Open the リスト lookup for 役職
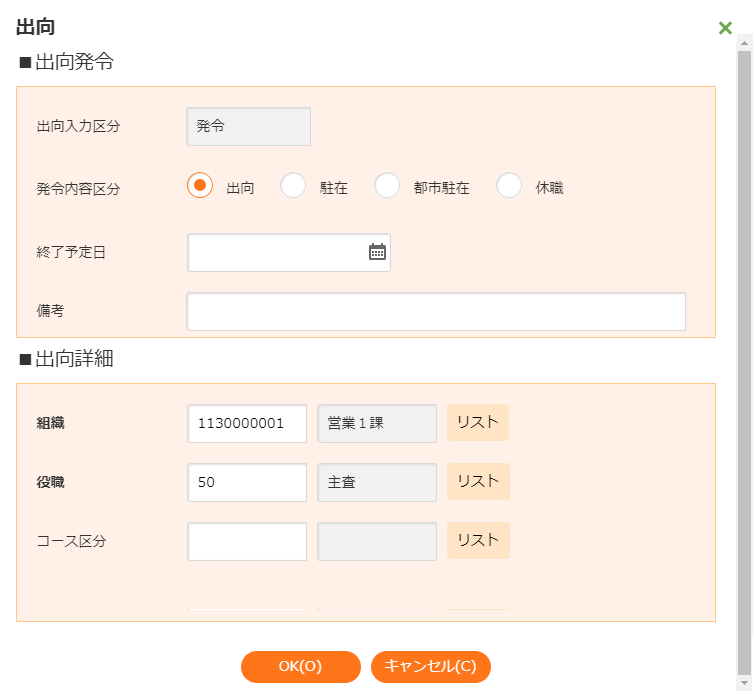Image resolution: width=754 pixels, height=694 pixels. coord(478,482)
